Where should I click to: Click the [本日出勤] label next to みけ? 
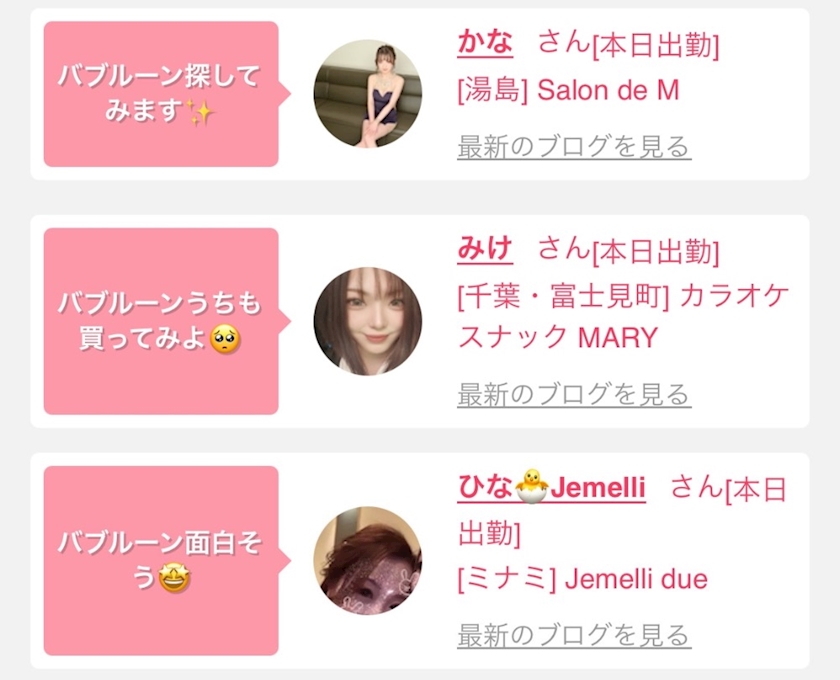point(656,252)
